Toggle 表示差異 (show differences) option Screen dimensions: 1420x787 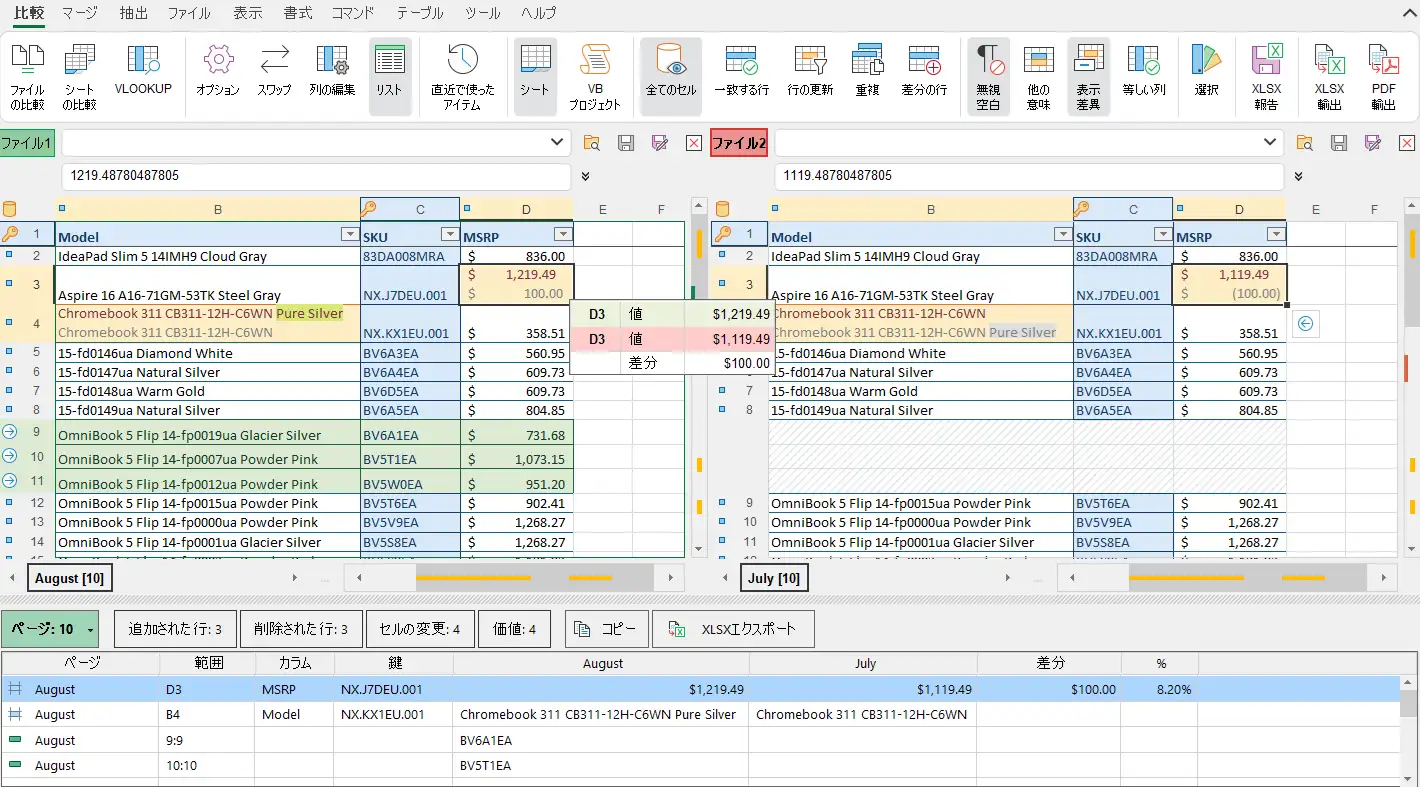click(x=1089, y=76)
